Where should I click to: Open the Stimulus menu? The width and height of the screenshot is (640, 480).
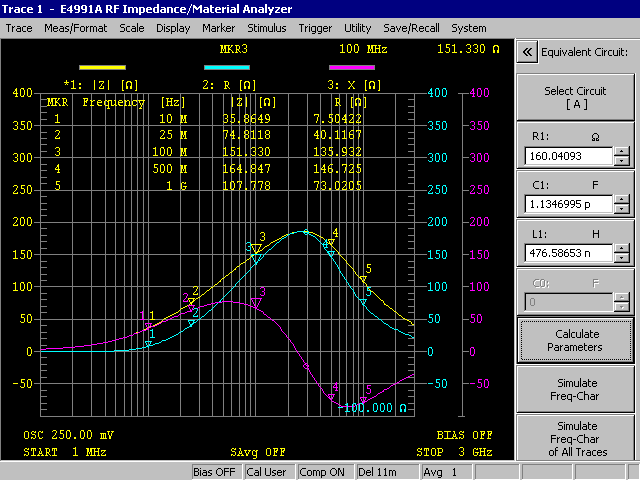[x=267, y=28]
